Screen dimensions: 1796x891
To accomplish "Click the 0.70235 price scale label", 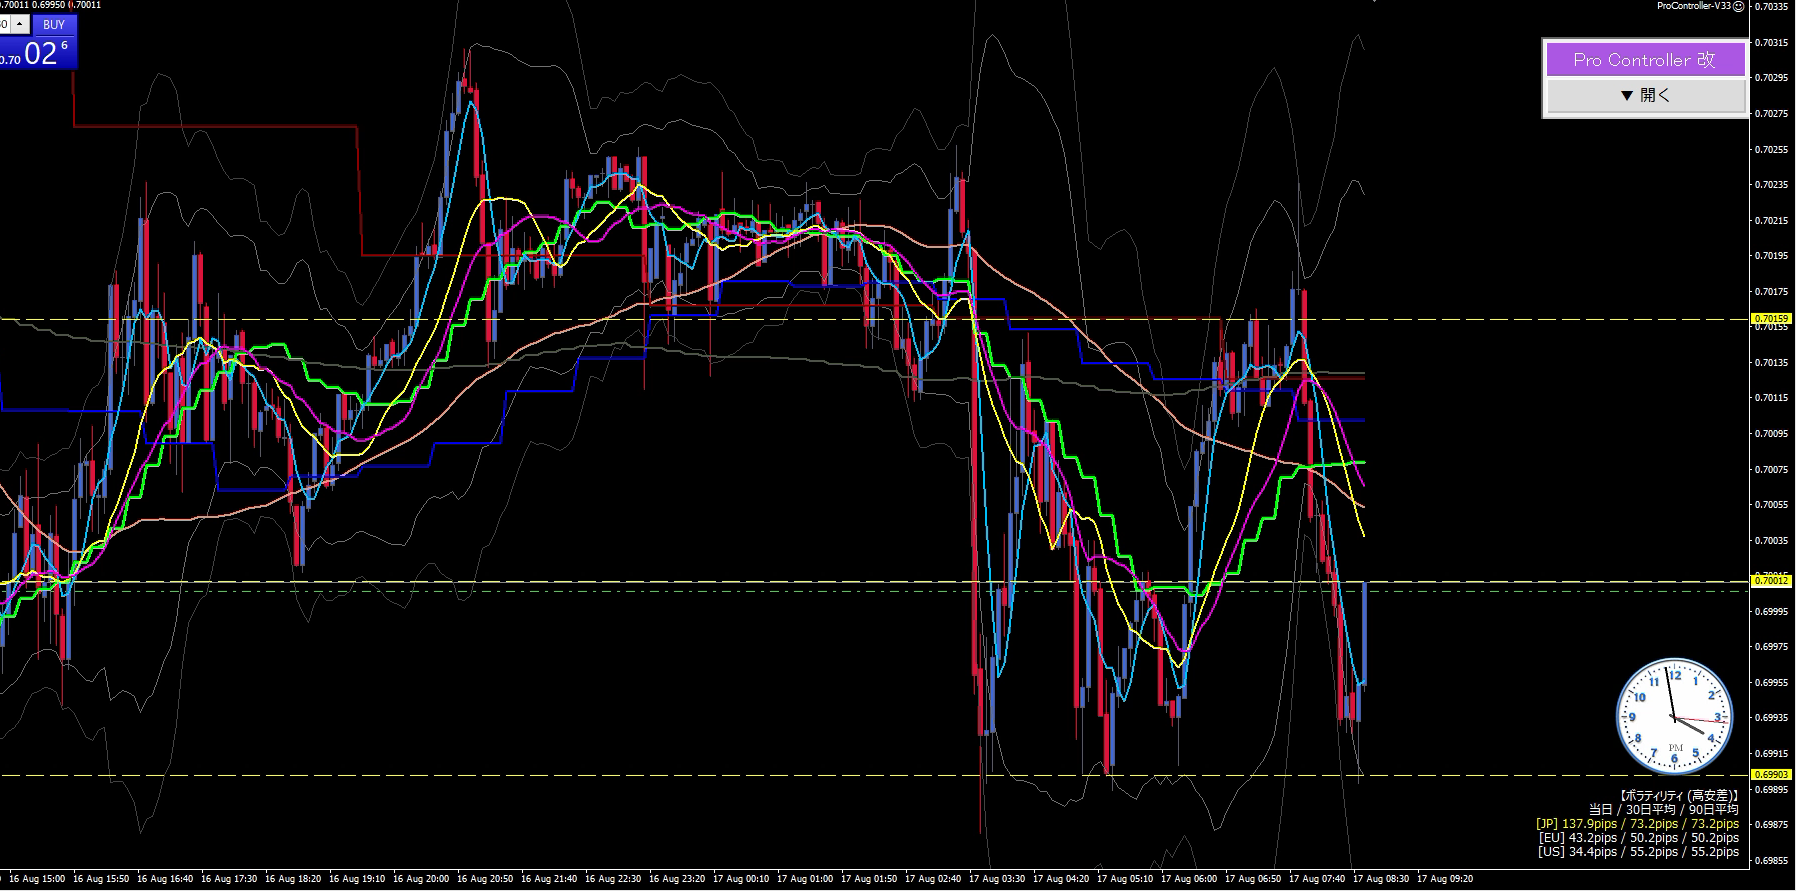I will pyautogui.click(x=1772, y=185).
